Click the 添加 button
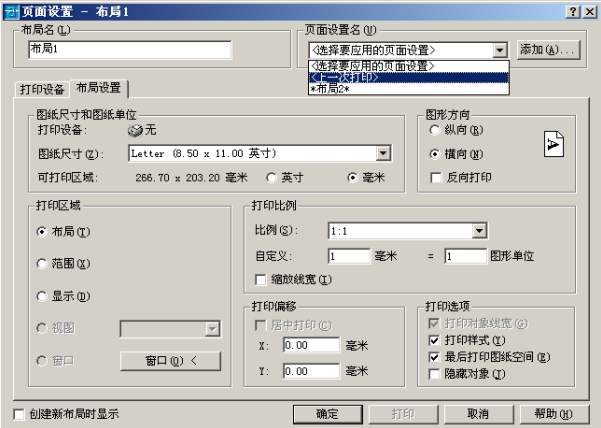 548,50
